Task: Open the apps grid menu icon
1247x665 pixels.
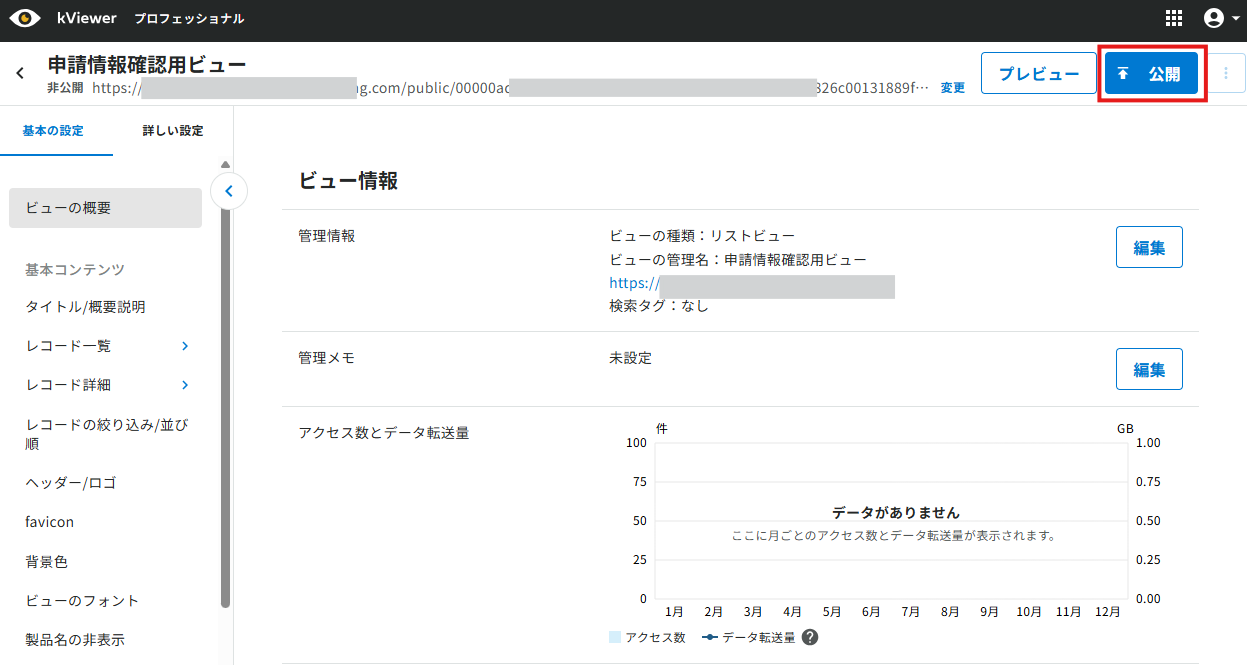Action: pyautogui.click(x=1174, y=19)
